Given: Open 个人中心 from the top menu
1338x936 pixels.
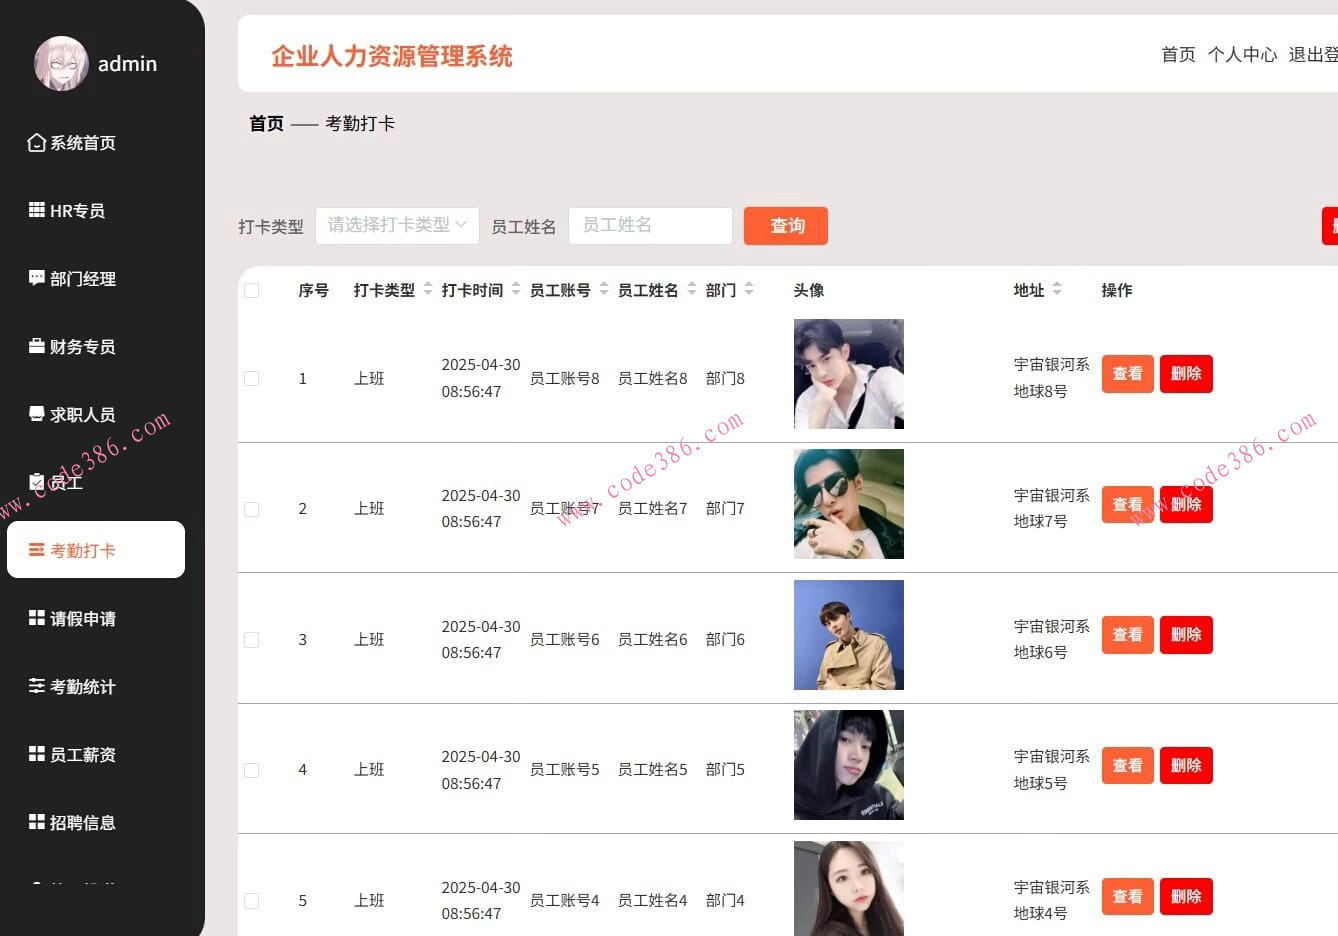Looking at the screenshot, I should pyautogui.click(x=1242, y=54).
